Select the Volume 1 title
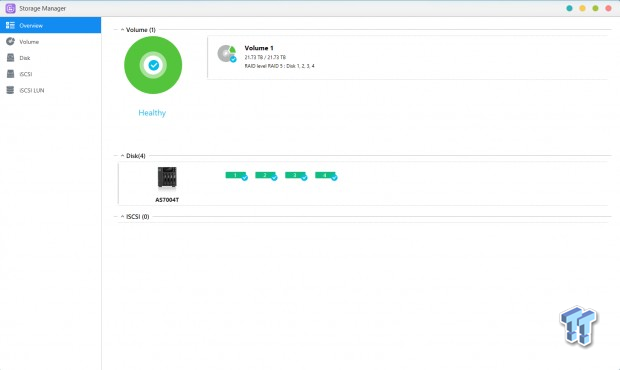 click(x=259, y=48)
